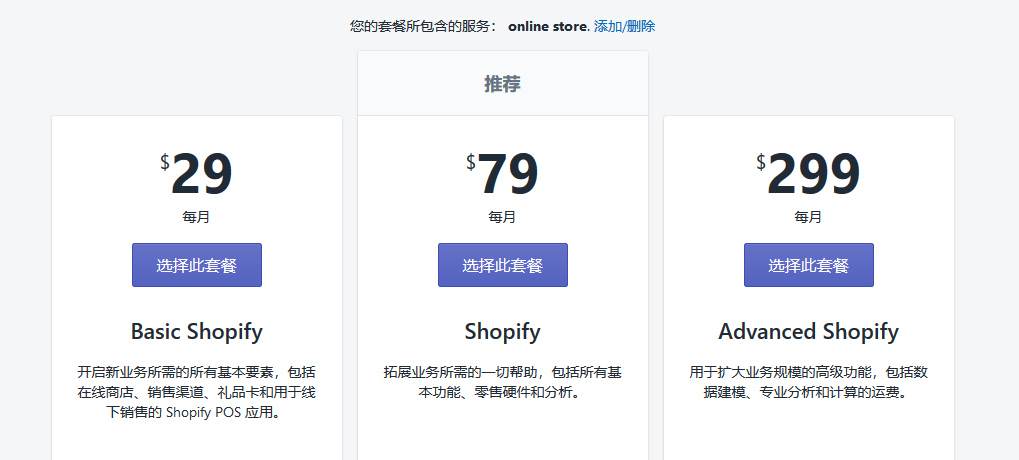The height and width of the screenshot is (460, 1019).
Task: Click the 推荐 label above the middle plan
Action: (x=502, y=84)
